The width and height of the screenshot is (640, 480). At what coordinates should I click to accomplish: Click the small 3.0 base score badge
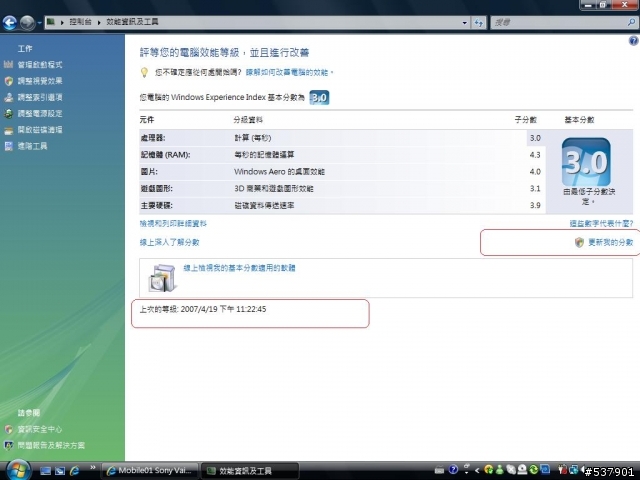(x=319, y=98)
